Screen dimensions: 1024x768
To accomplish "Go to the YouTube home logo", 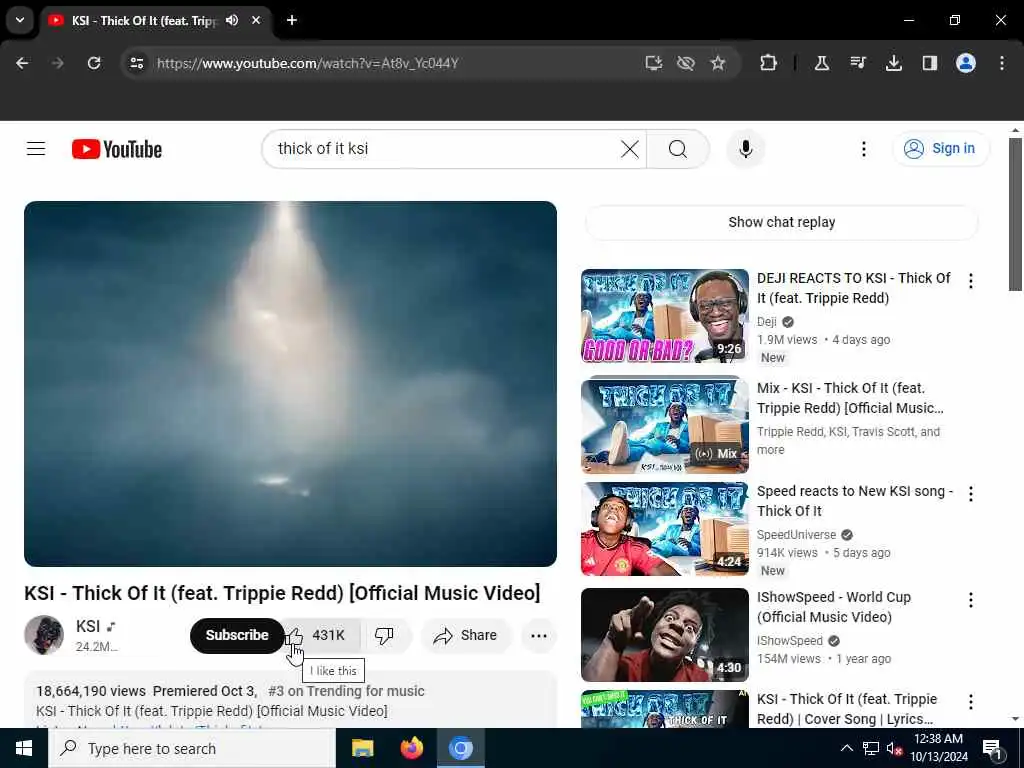I will 117,150.
